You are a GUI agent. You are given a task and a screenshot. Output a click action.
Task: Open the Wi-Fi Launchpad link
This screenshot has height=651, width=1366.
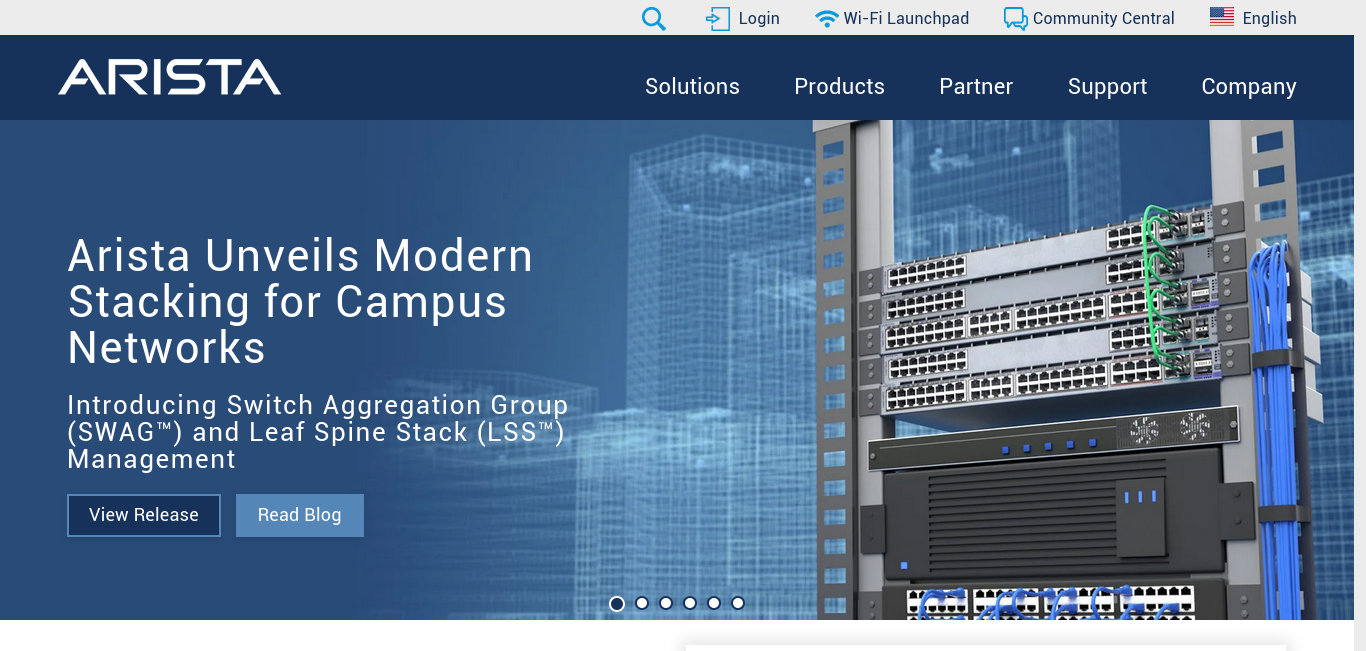[906, 18]
